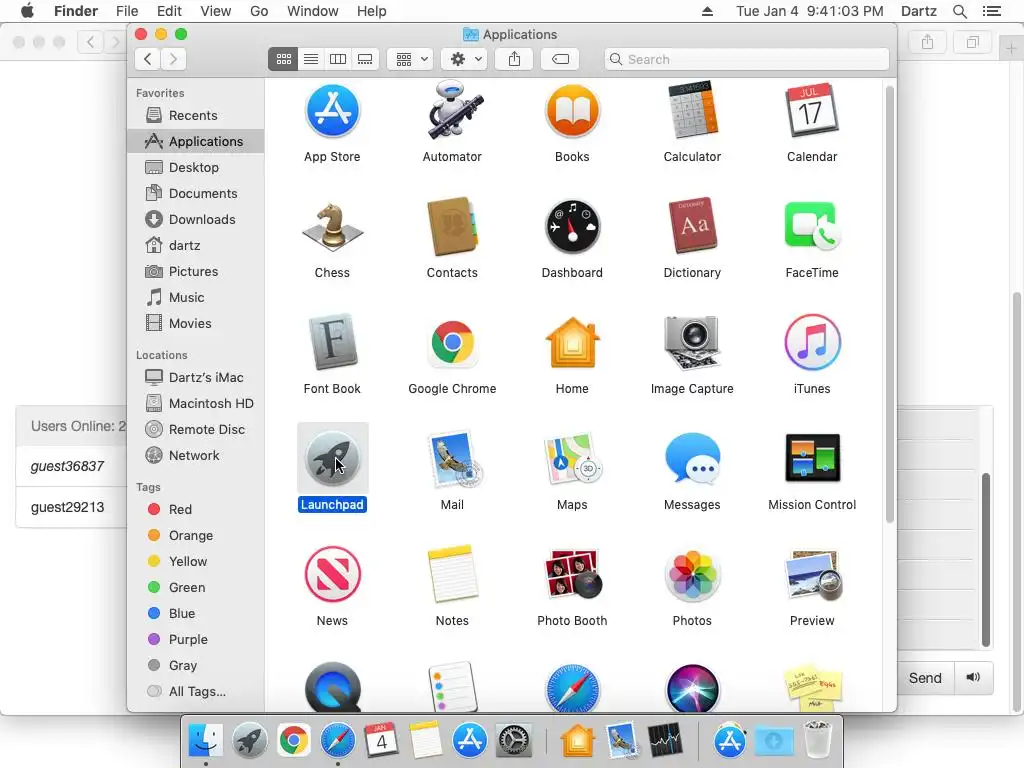Image resolution: width=1024 pixels, height=768 pixels.
Task: Open the App Store application icon
Action: [332, 111]
